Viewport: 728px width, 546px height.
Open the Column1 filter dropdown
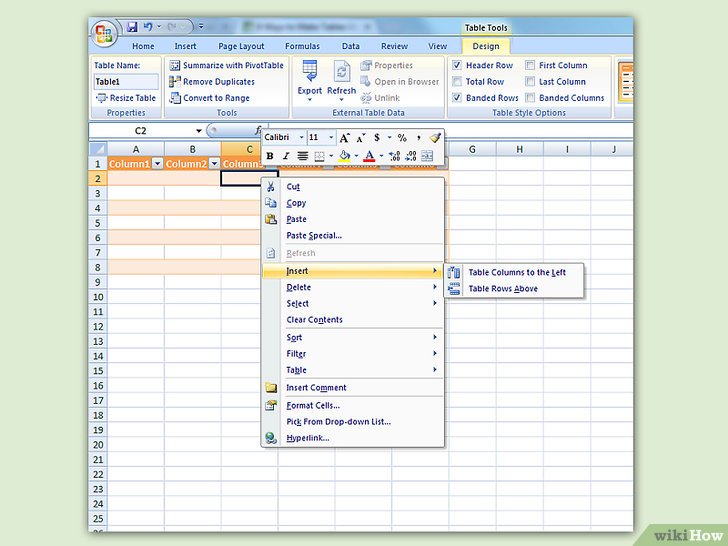tap(157, 164)
